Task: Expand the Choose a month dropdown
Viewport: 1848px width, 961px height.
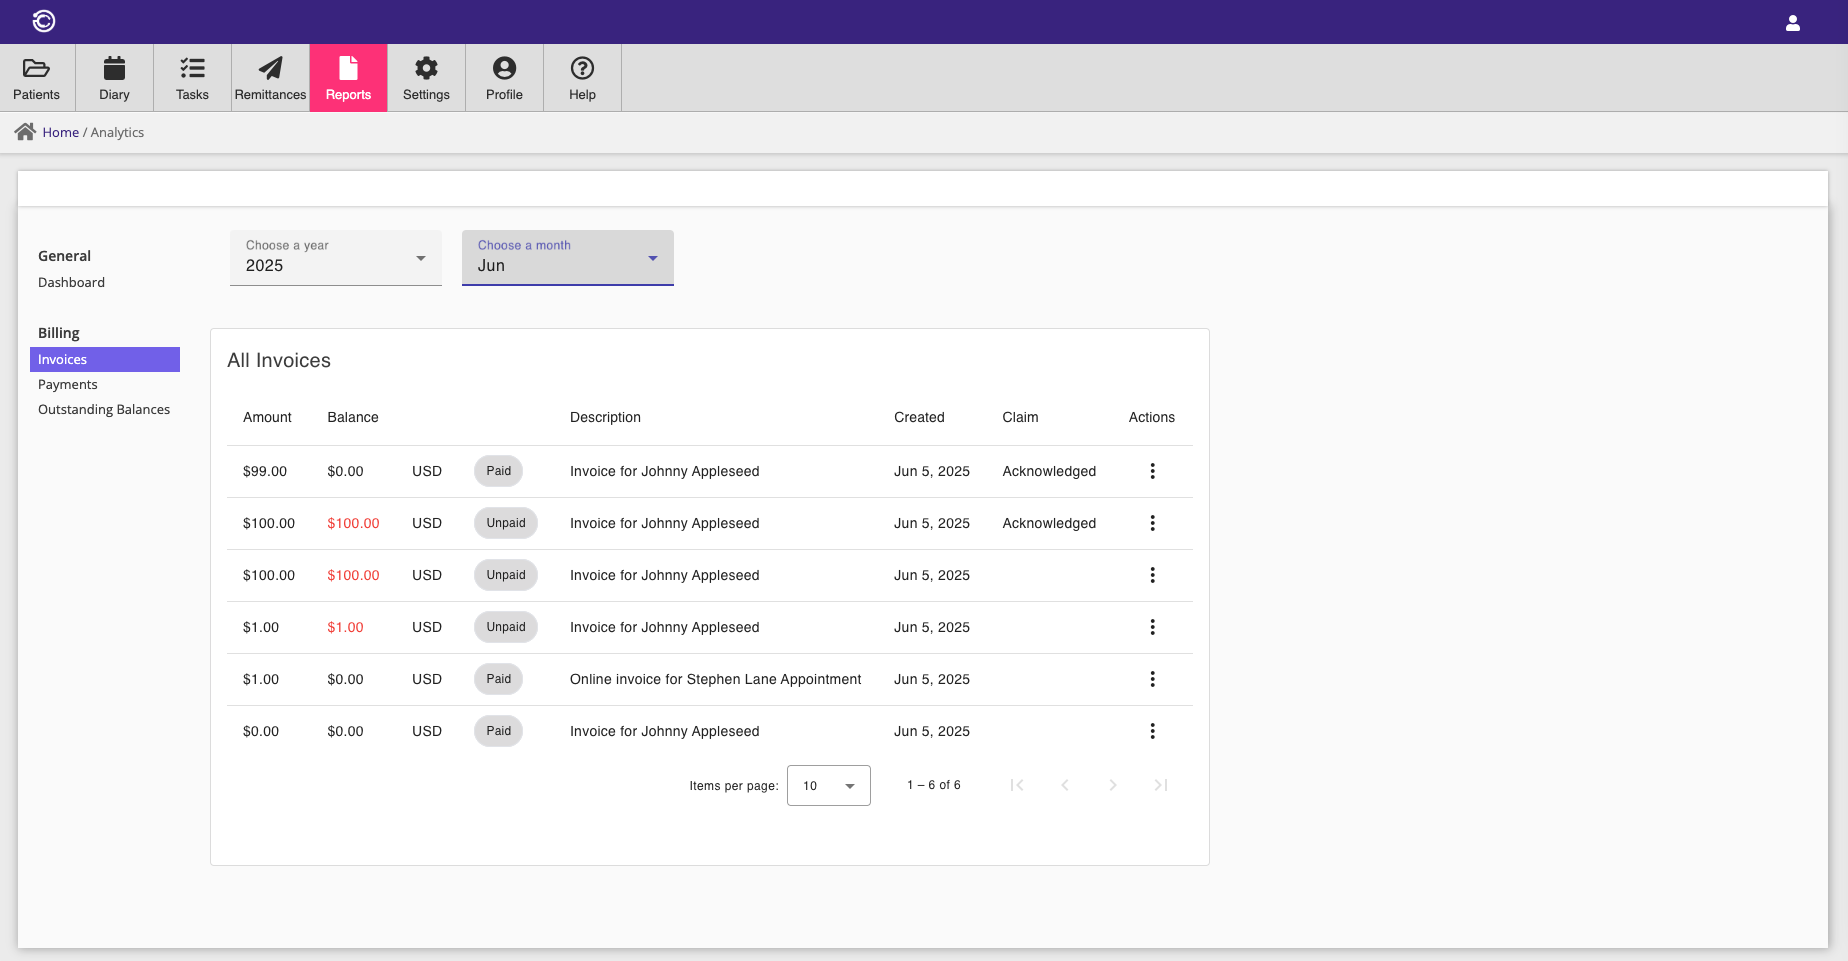Action: [567, 258]
